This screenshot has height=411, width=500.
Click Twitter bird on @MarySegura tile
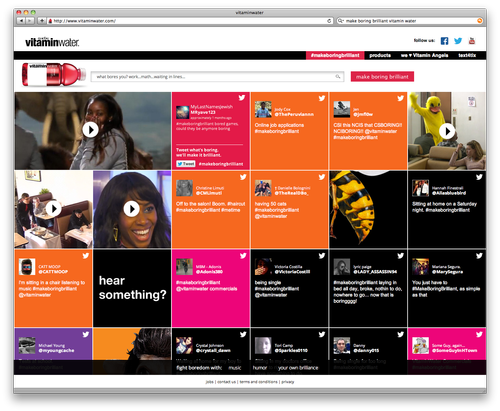click(x=479, y=256)
